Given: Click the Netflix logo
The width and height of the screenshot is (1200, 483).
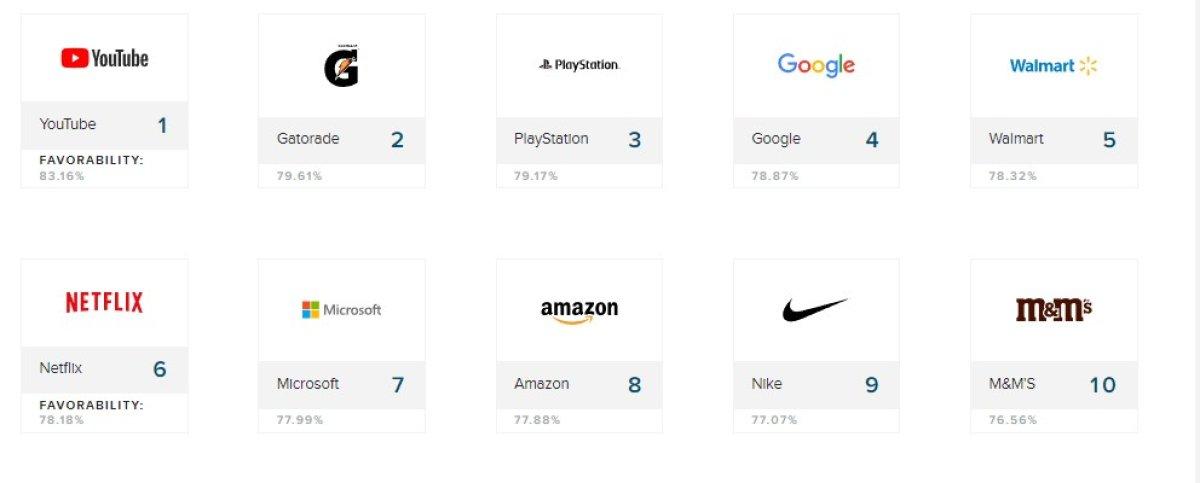Looking at the screenshot, I should (x=104, y=302).
